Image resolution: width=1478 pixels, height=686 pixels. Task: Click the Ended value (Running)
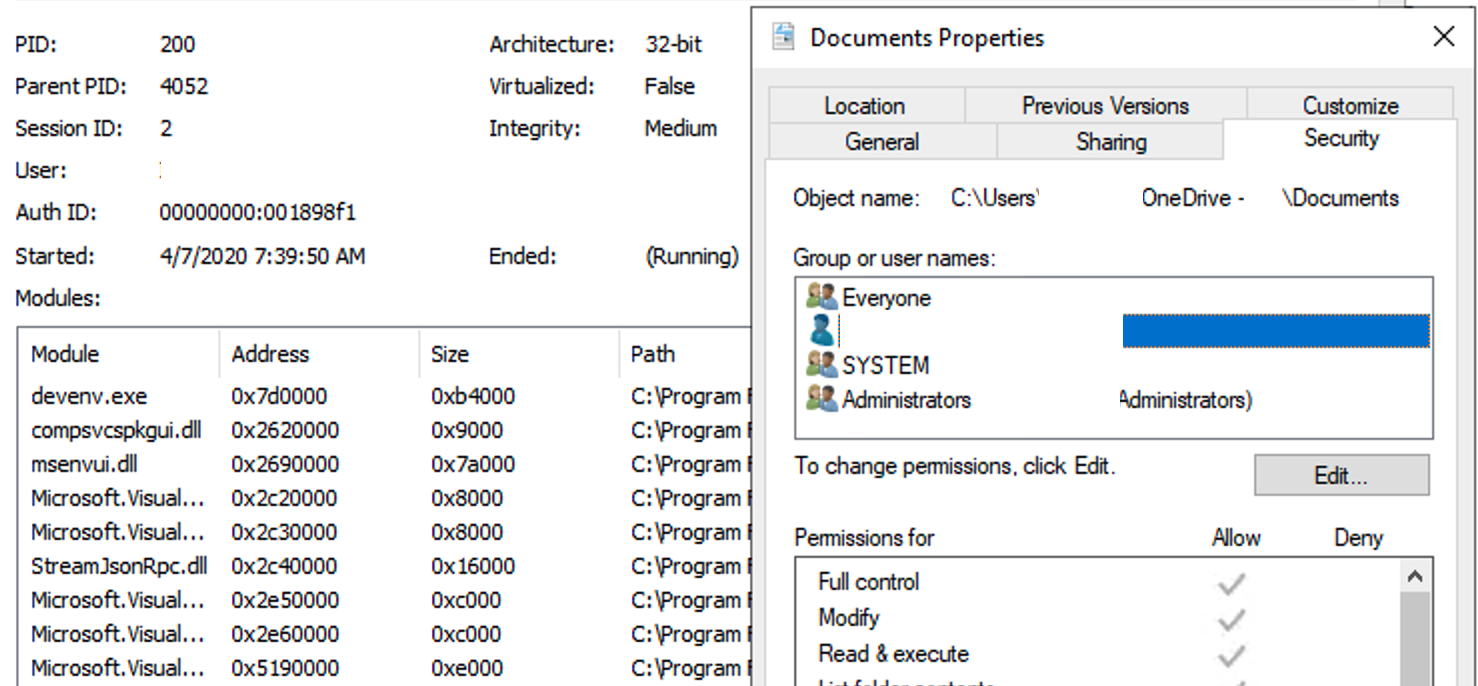692,256
